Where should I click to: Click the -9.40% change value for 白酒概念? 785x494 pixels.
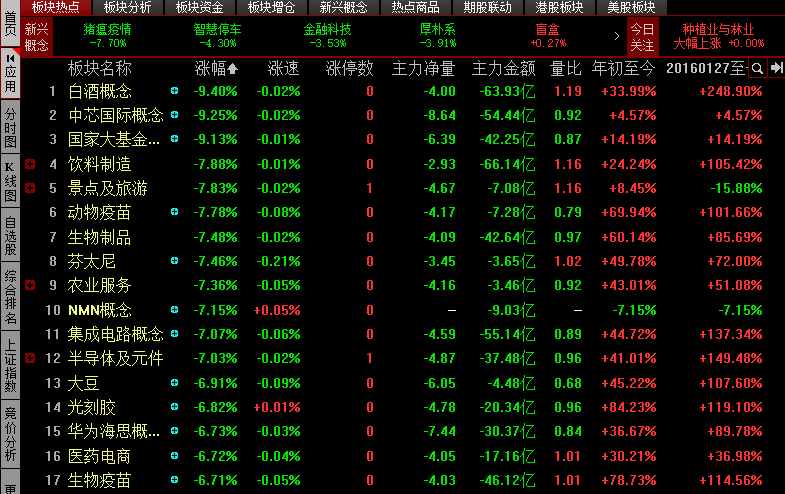(216, 91)
